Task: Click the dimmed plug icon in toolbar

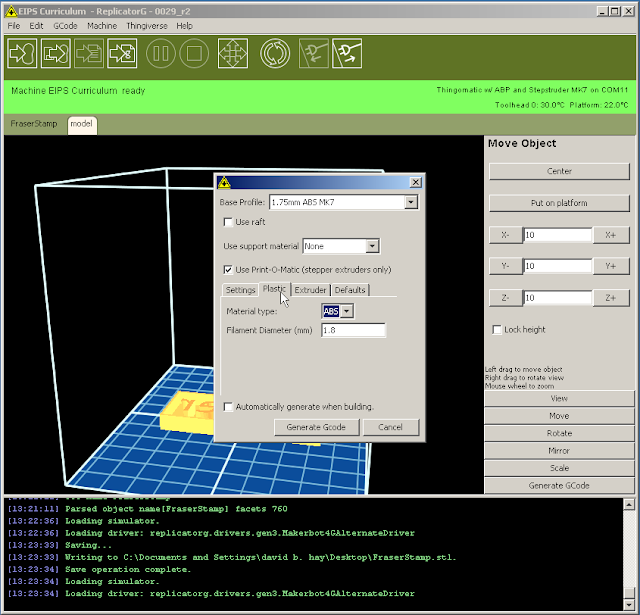Action: click(316, 53)
